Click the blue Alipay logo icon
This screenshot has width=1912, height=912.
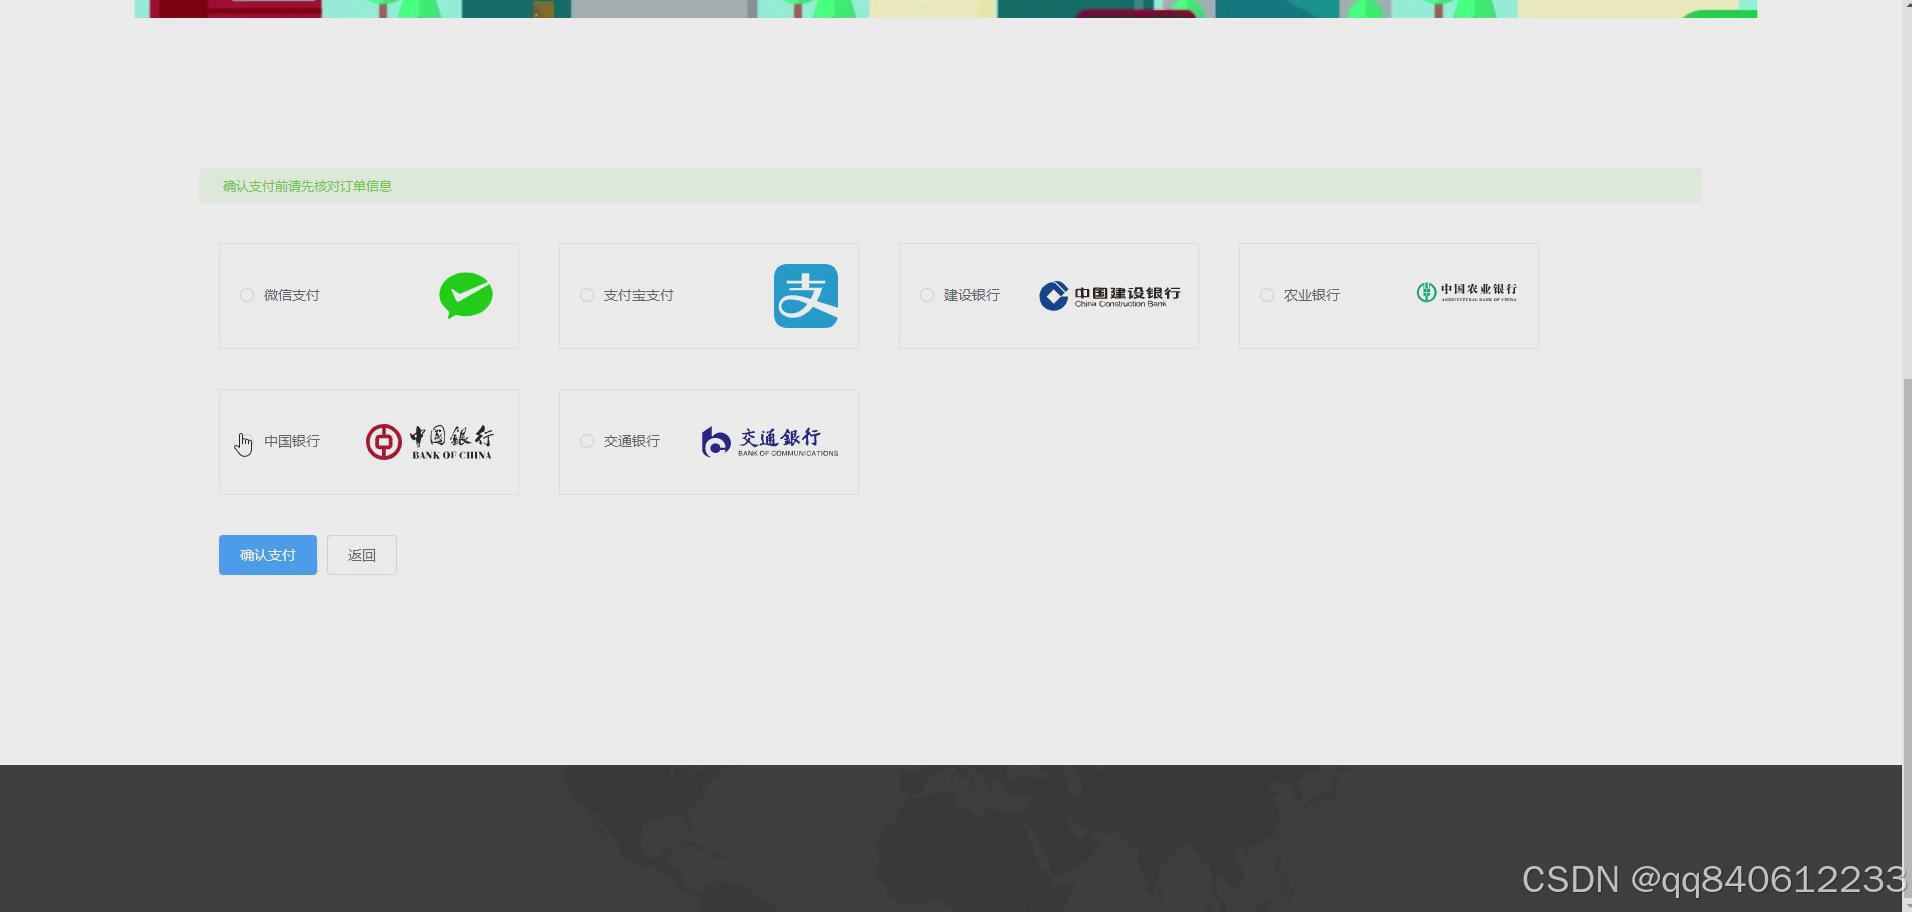pos(806,295)
